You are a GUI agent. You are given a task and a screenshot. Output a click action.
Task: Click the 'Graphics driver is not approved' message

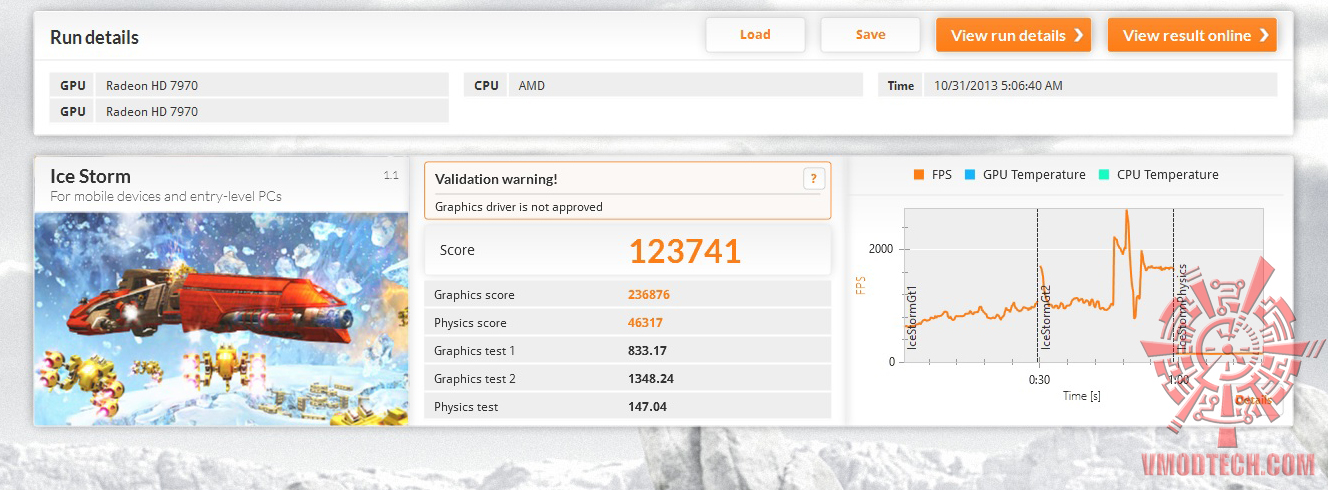tap(519, 207)
